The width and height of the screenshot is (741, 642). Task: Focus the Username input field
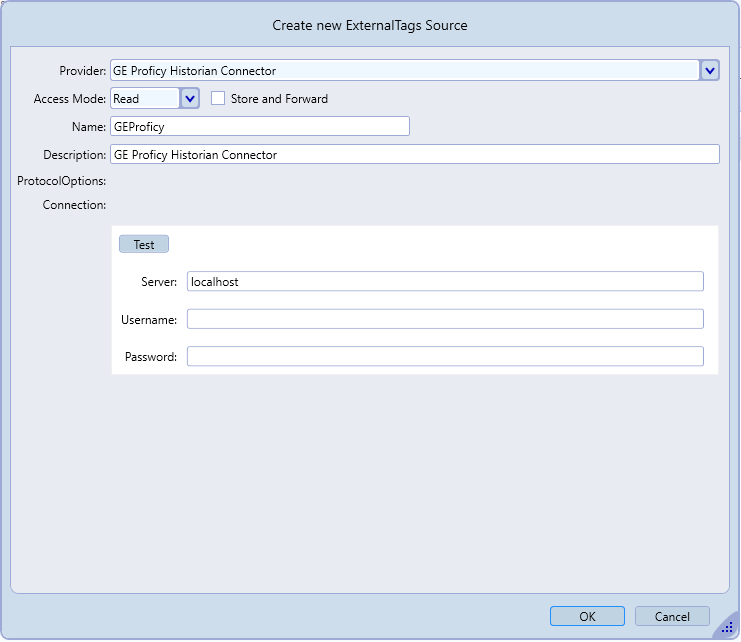[x=445, y=319]
